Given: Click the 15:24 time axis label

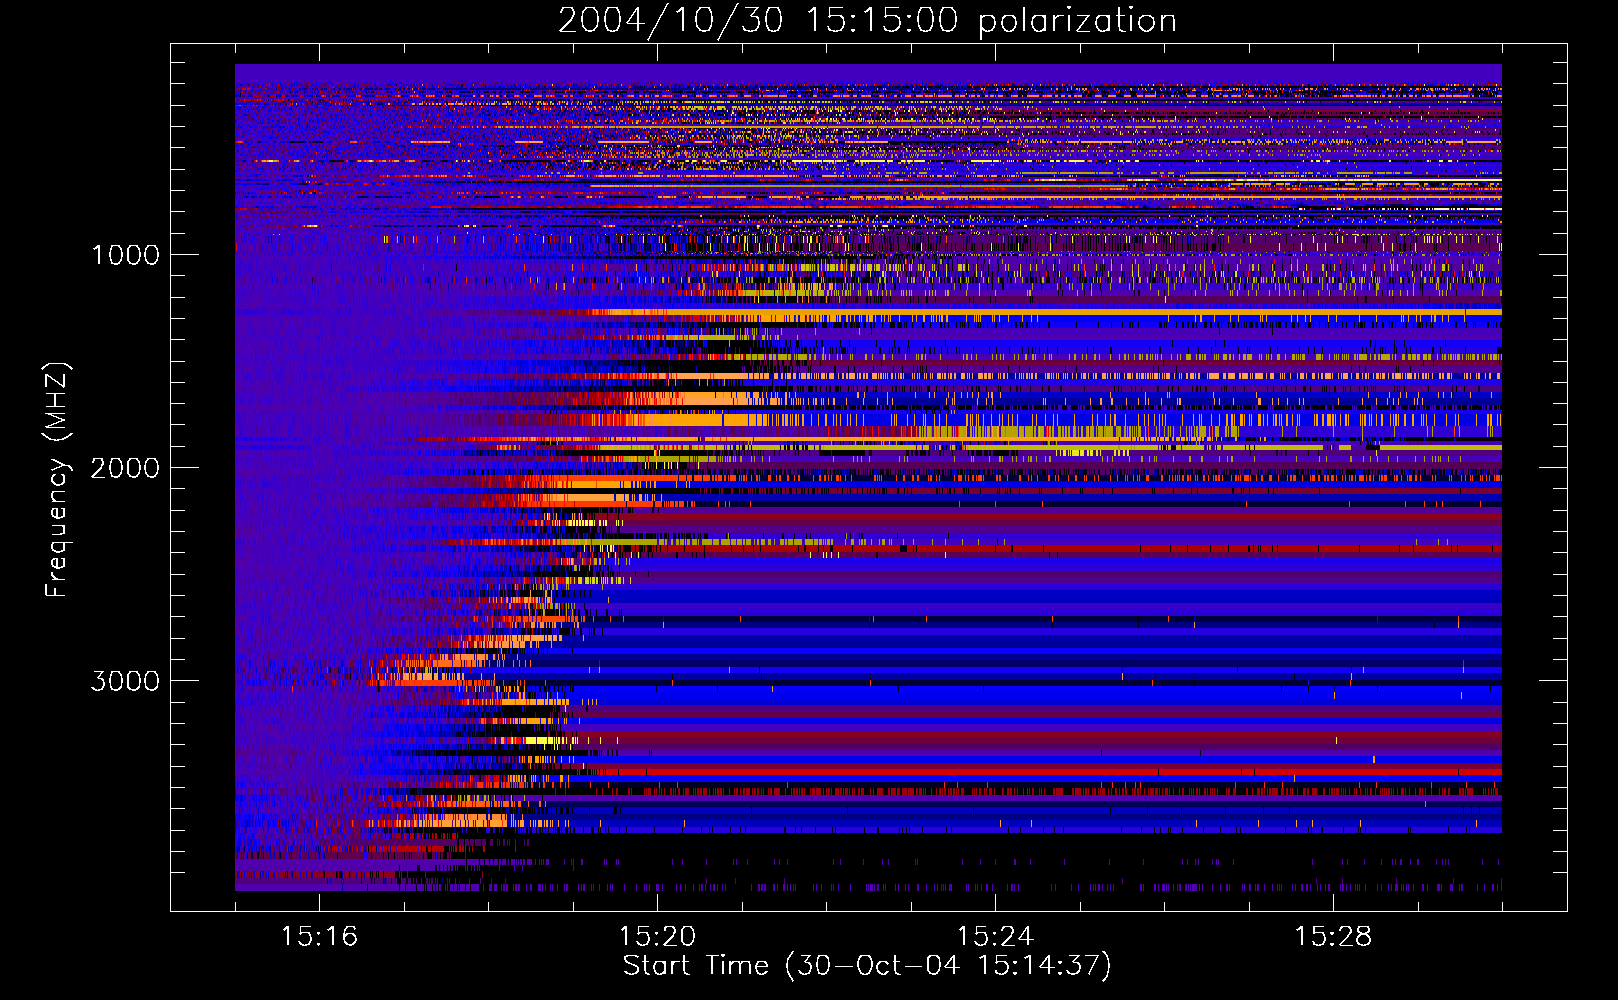Looking at the screenshot, I should click(x=995, y=936).
